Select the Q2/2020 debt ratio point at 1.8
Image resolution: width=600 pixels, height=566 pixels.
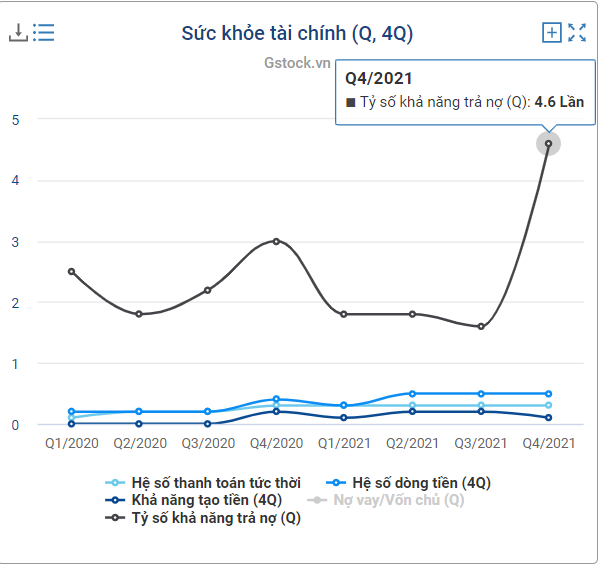[x=139, y=314]
